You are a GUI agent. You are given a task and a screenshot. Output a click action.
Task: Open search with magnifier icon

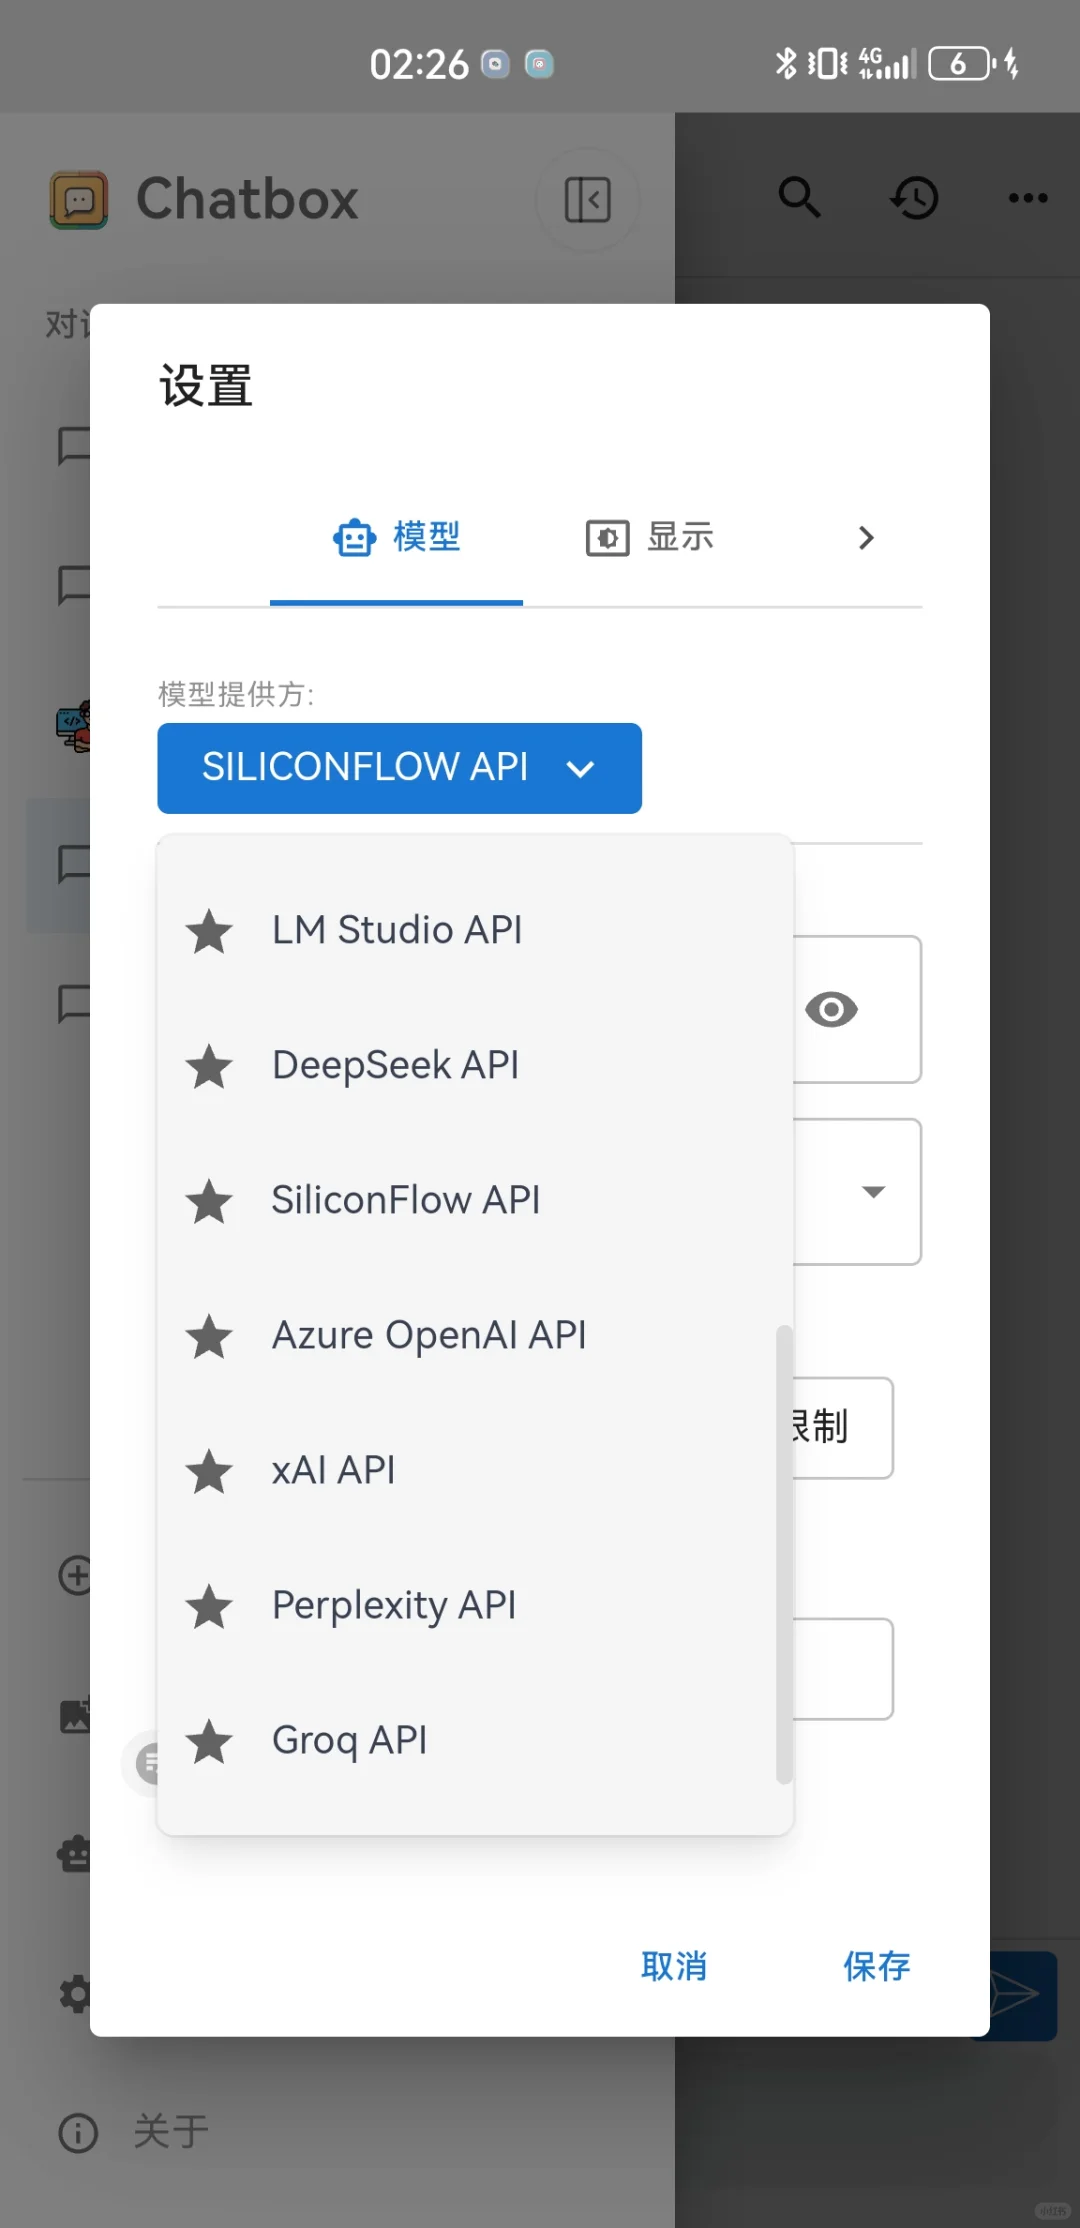(800, 198)
